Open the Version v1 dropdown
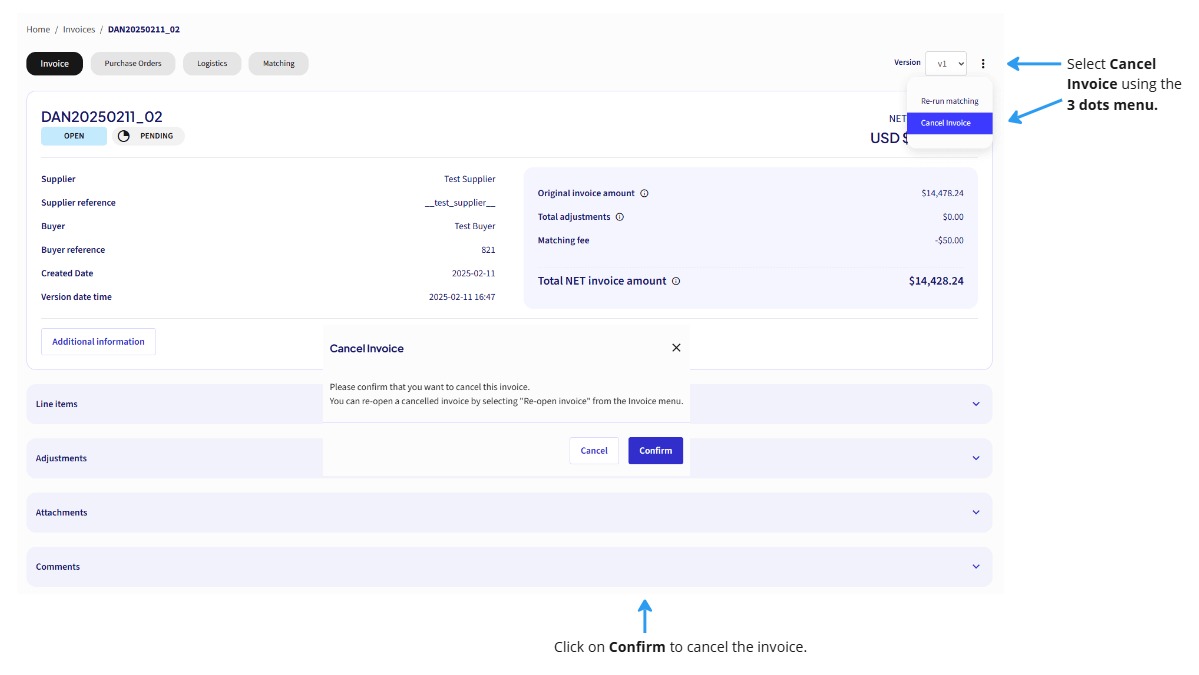1199x675 pixels. 946,63
